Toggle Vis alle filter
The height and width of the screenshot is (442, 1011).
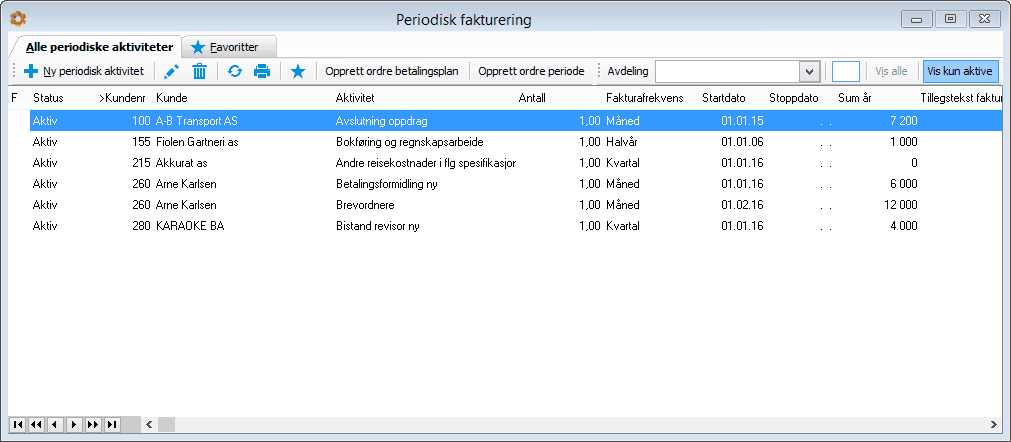click(x=891, y=72)
